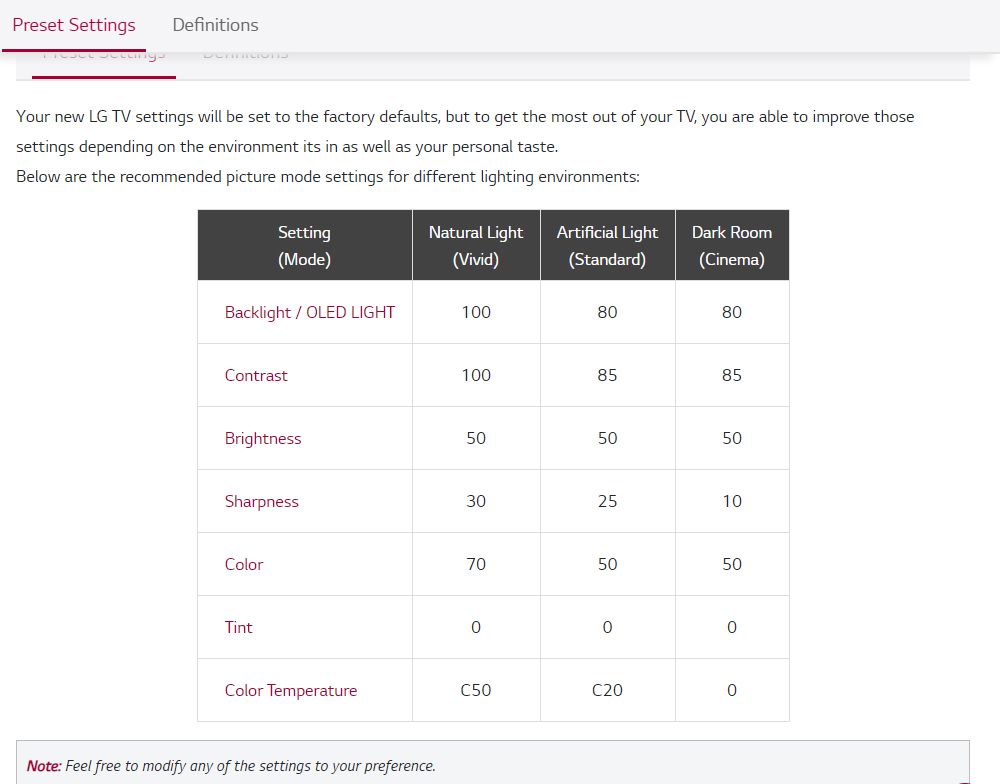
Task: Click the Sharpness value 10 for Cinema
Action: pos(732,501)
